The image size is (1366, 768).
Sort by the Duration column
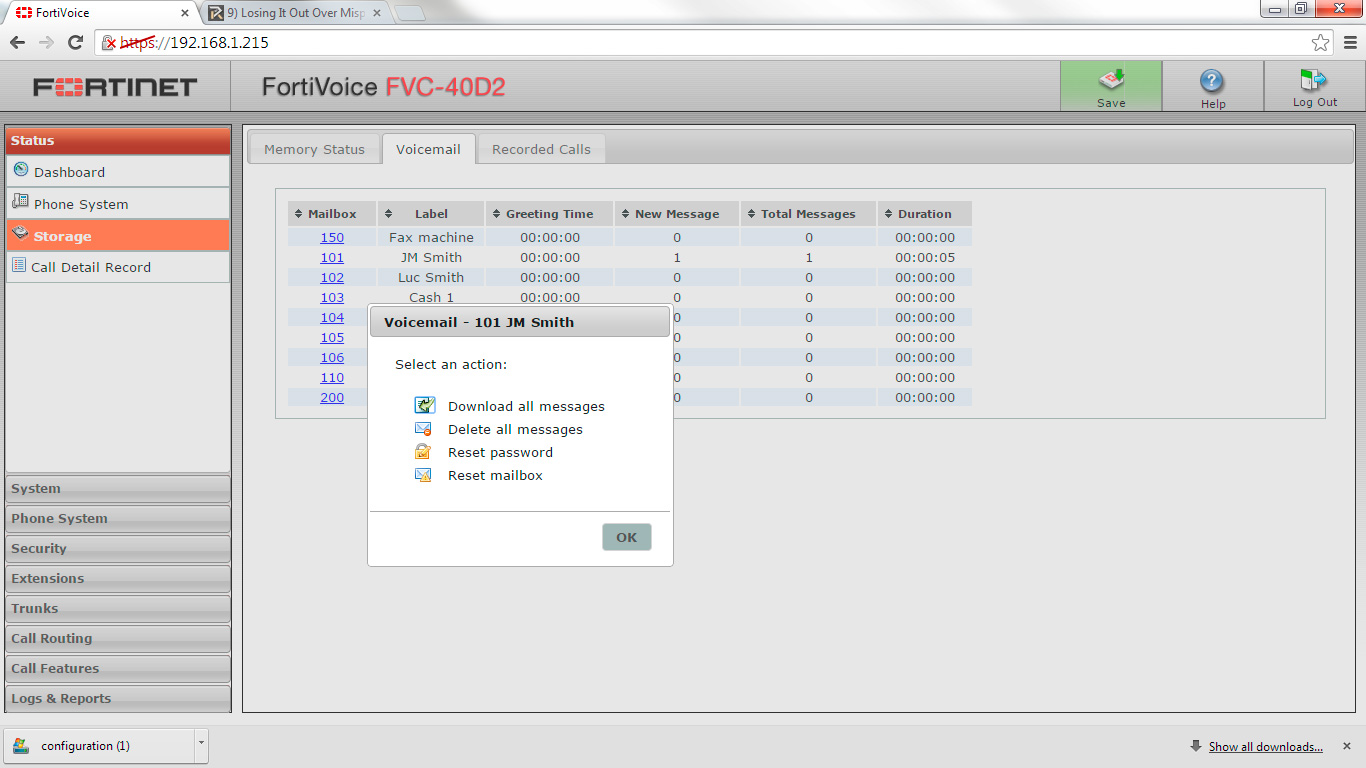(x=925, y=213)
